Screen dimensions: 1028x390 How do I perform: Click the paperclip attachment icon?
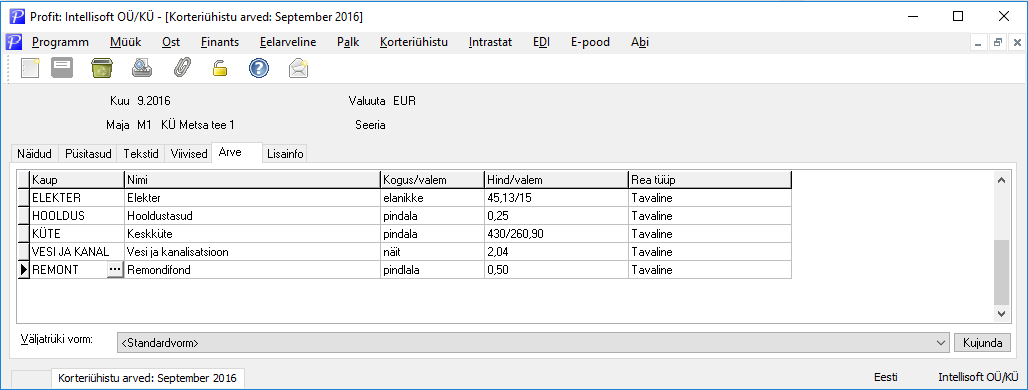pyautogui.click(x=181, y=68)
